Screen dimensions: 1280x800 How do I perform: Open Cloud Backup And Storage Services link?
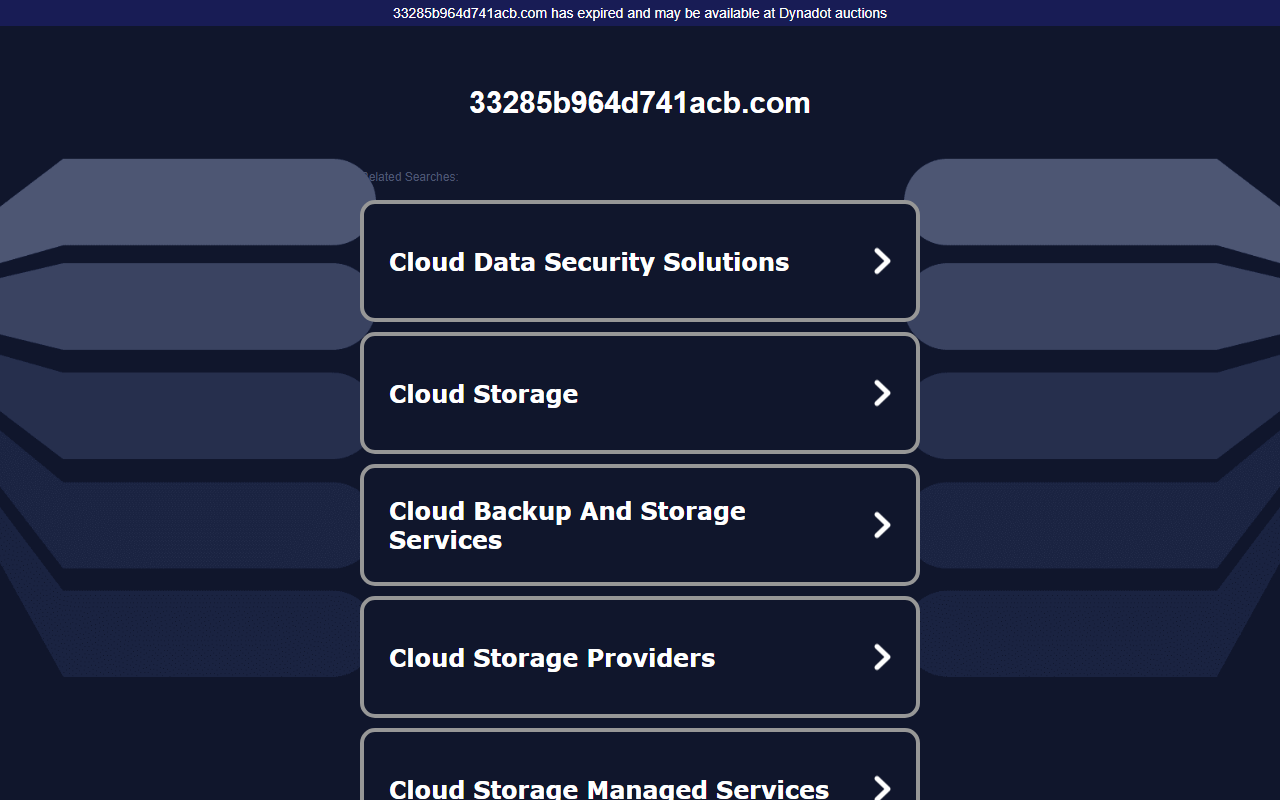(640, 525)
